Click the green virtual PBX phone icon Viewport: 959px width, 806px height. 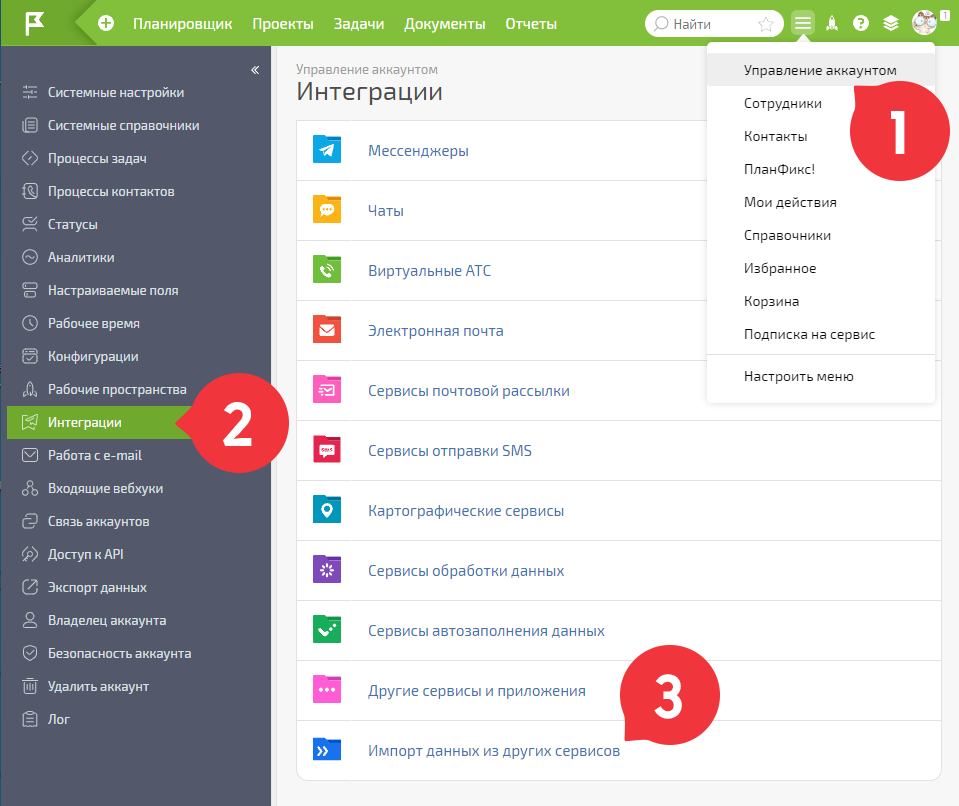[x=327, y=269]
